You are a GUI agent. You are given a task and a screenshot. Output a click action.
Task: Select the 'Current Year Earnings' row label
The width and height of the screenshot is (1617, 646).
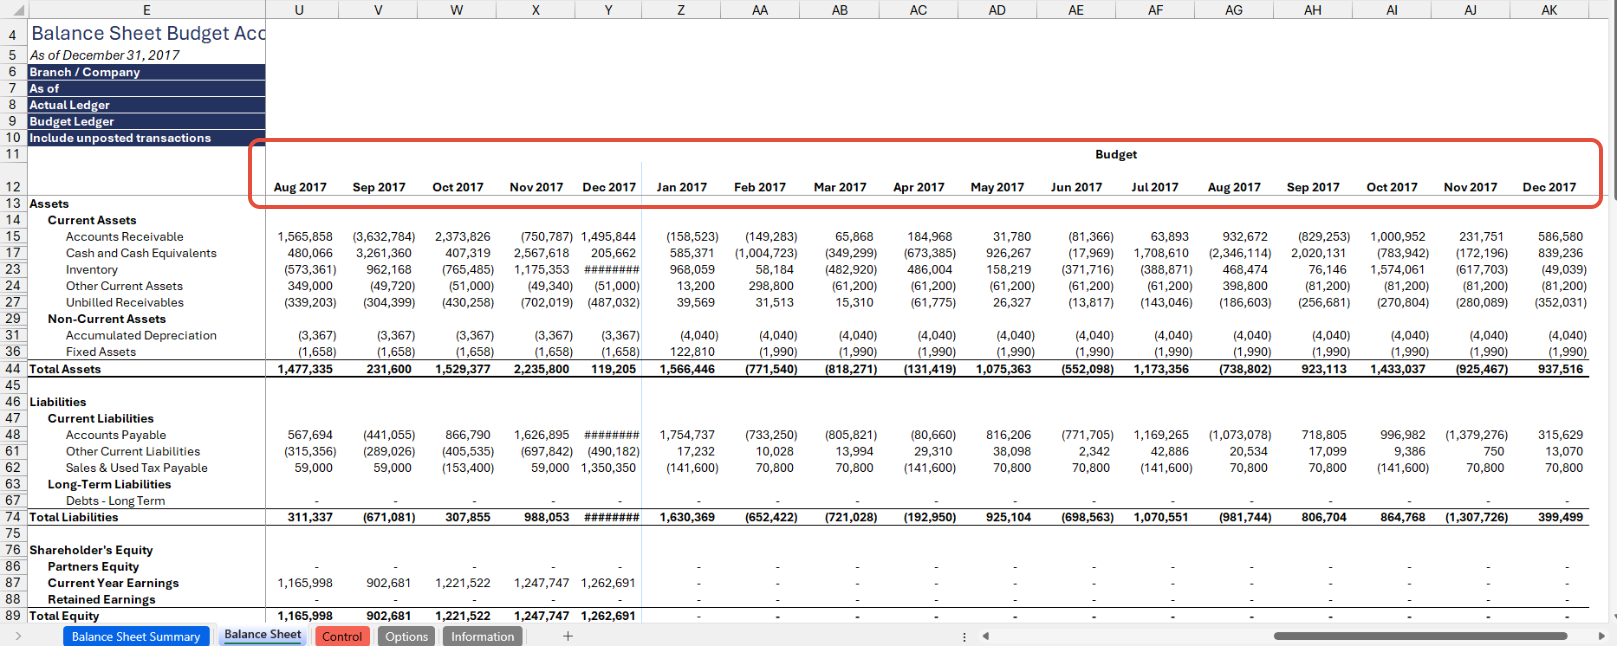pyautogui.click(x=114, y=583)
